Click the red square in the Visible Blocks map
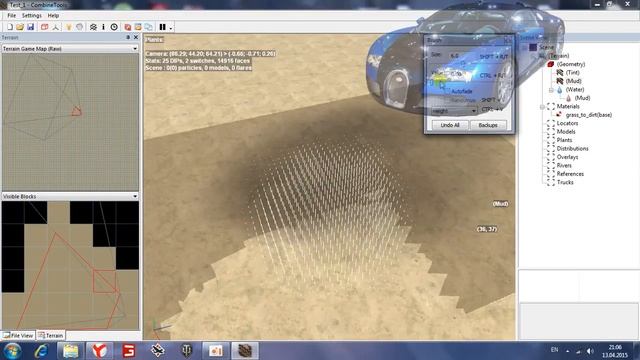The width and height of the screenshot is (640, 360). [104, 281]
